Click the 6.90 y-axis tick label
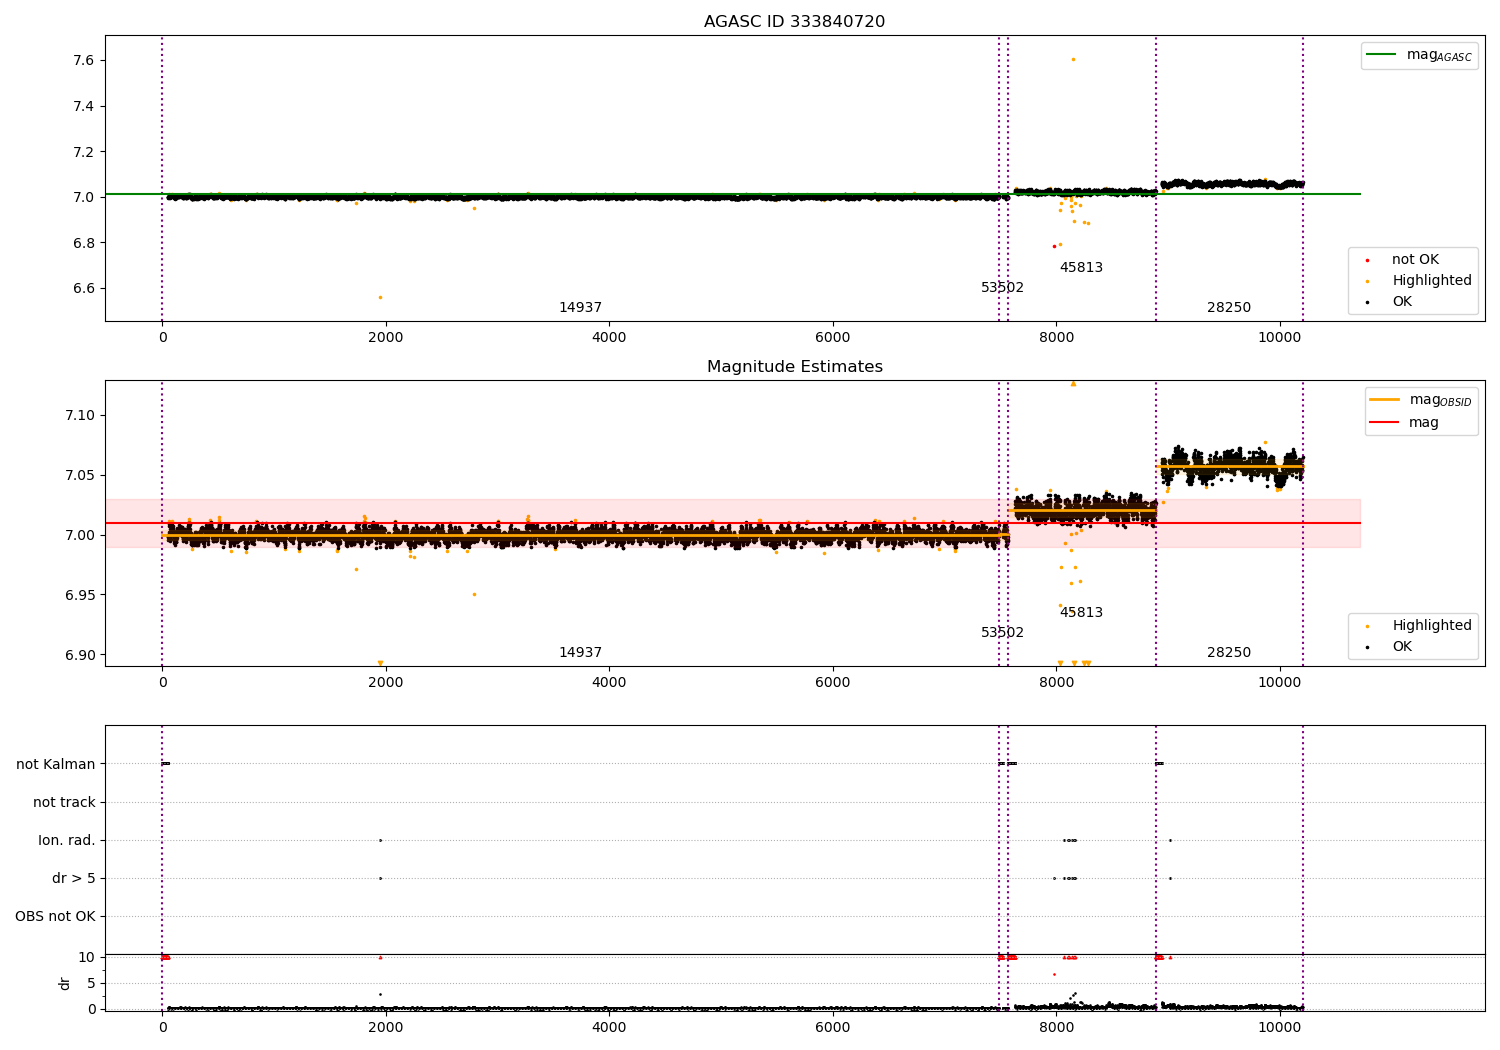The image size is (1500, 1050). (80, 656)
